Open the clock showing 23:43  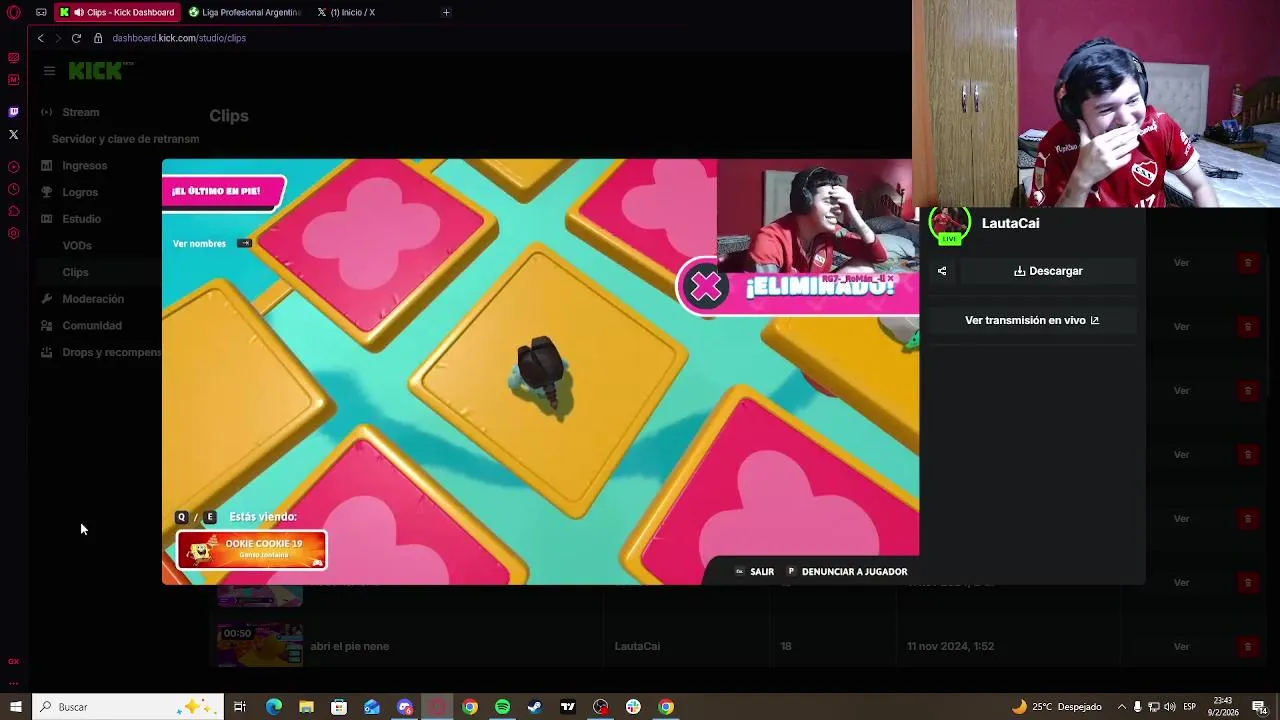click(x=1222, y=707)
